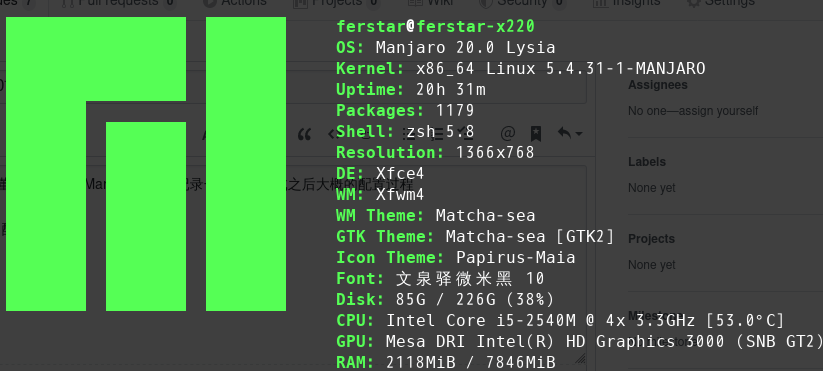The height and width of the screenshot is (371, 823).
Task: Click the kernel version '5.4.31-1-MANJARO'
Action: tap(626, 69)
